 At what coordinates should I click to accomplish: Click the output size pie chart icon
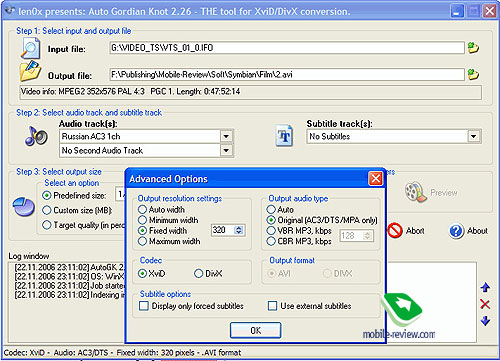24,206
